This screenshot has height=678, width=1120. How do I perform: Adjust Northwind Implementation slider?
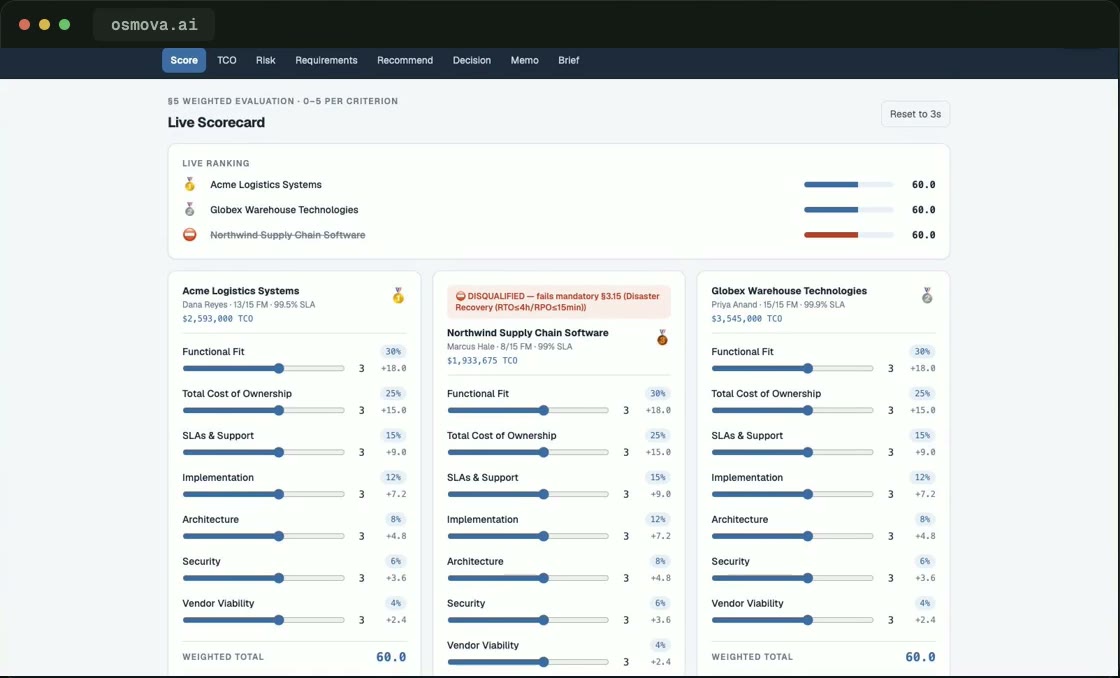(x=528, y=536)
